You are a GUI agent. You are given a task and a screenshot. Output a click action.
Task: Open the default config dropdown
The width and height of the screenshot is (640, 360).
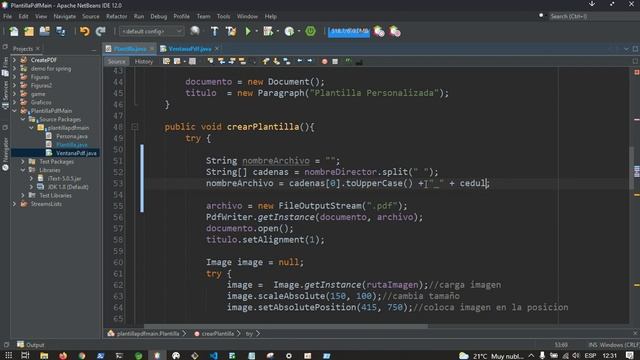151,31
